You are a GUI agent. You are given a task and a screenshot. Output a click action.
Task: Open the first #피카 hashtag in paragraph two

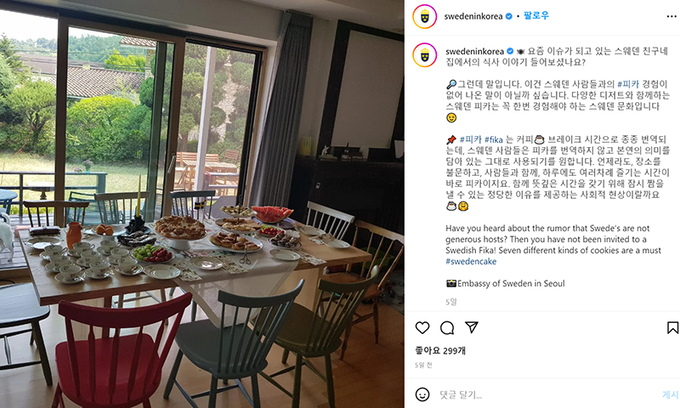coord(628,84)
